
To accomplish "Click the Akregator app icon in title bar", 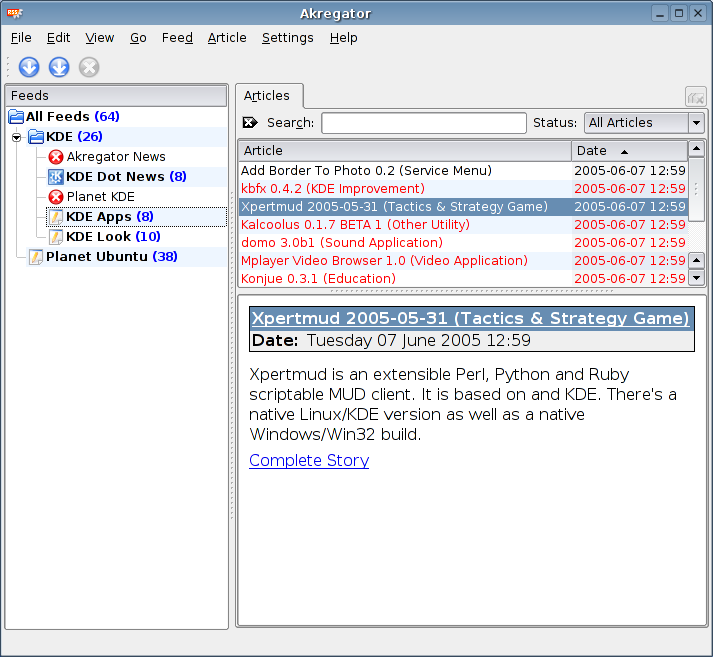I will (15, 13).
